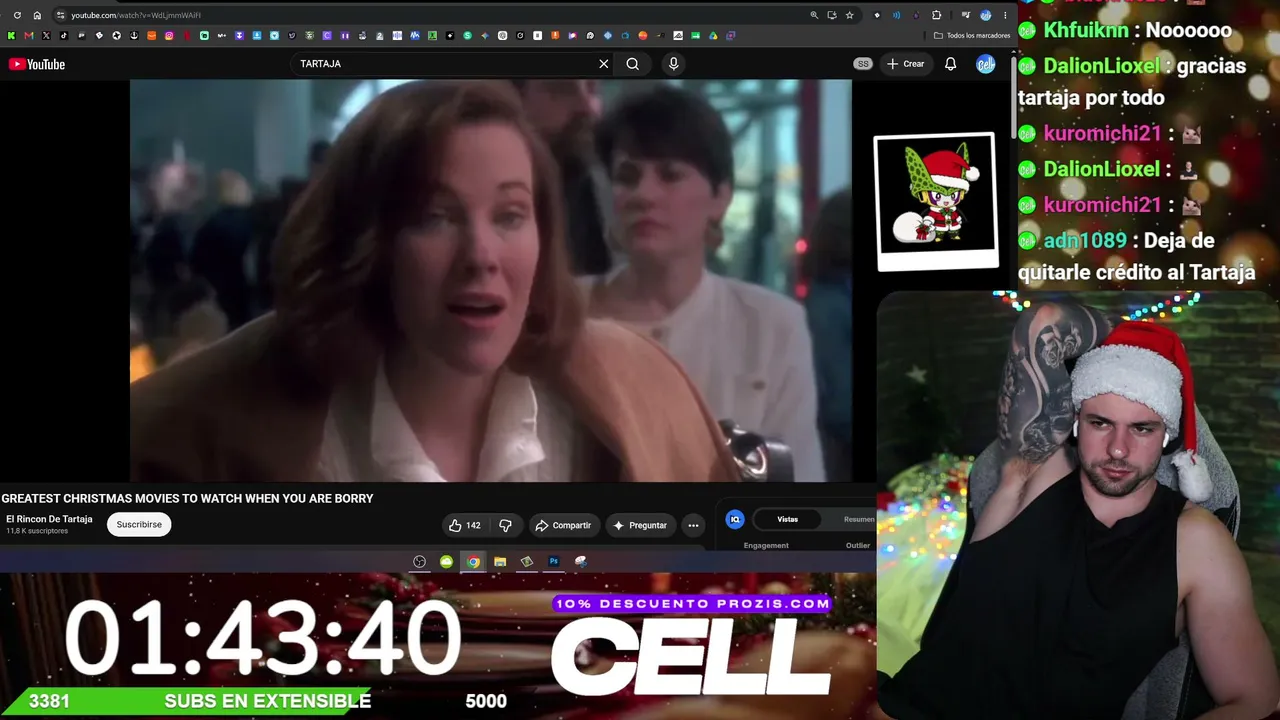Open more actions ellipsis menu

coord(693,525)
